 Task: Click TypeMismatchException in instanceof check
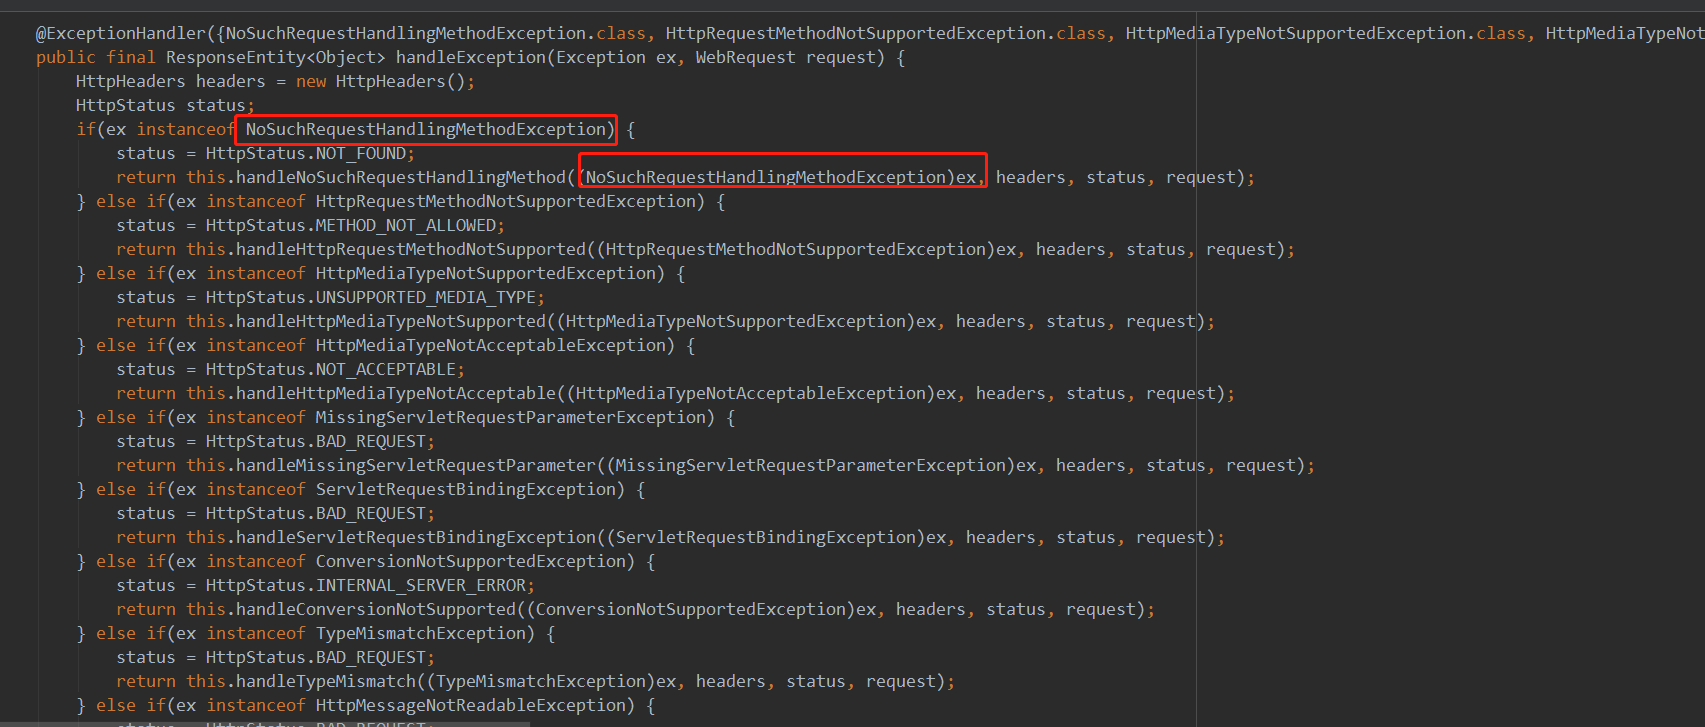tap(420, 633)
